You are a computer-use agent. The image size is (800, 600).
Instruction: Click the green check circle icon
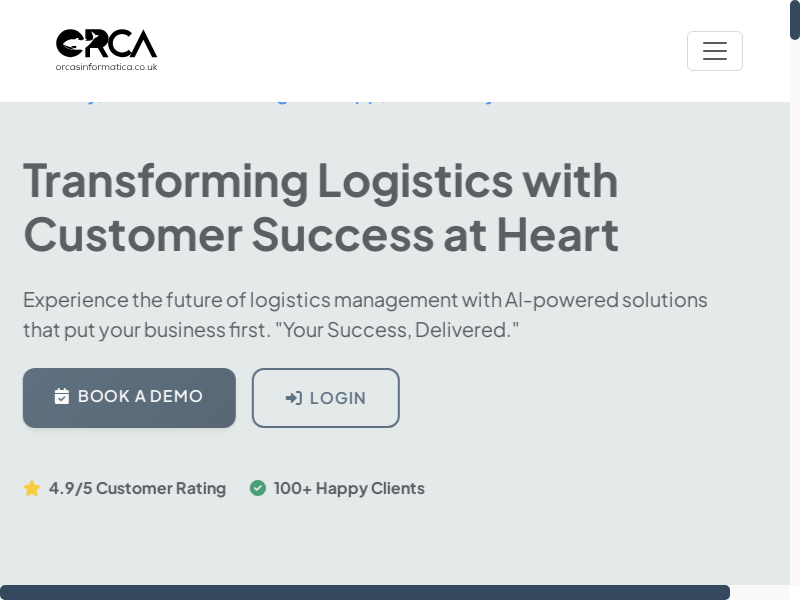pyautogui.click(x=258, y=488)
